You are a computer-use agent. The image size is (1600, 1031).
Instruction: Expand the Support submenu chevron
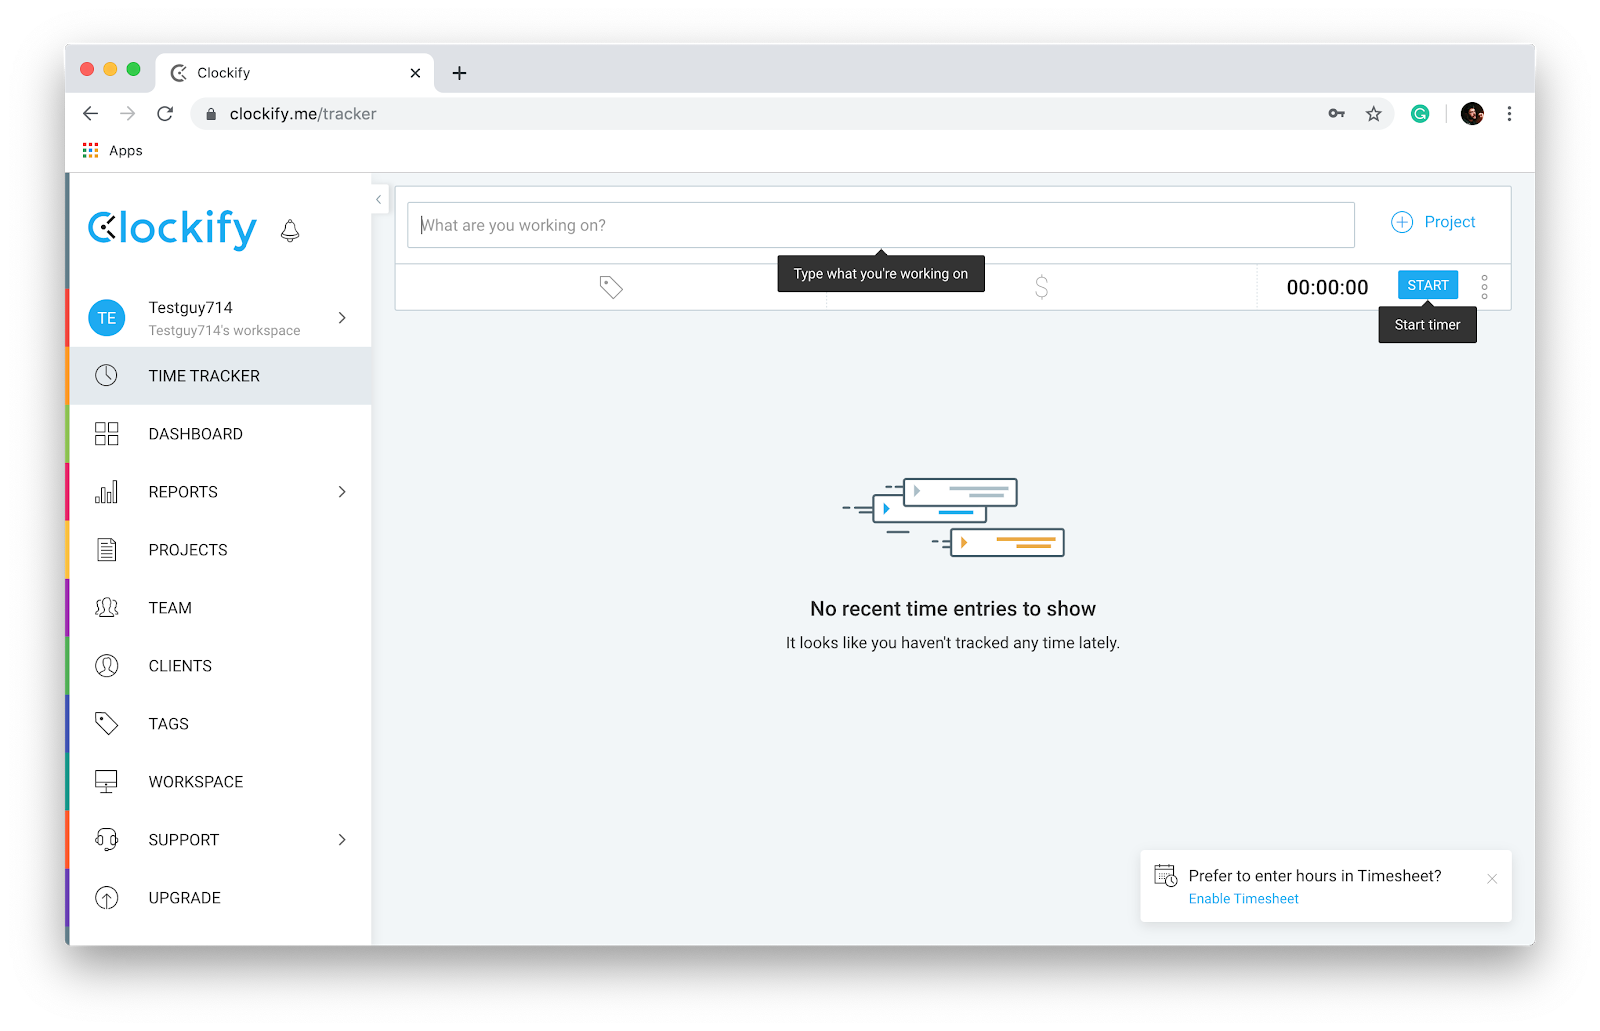[x=342, y=840]
